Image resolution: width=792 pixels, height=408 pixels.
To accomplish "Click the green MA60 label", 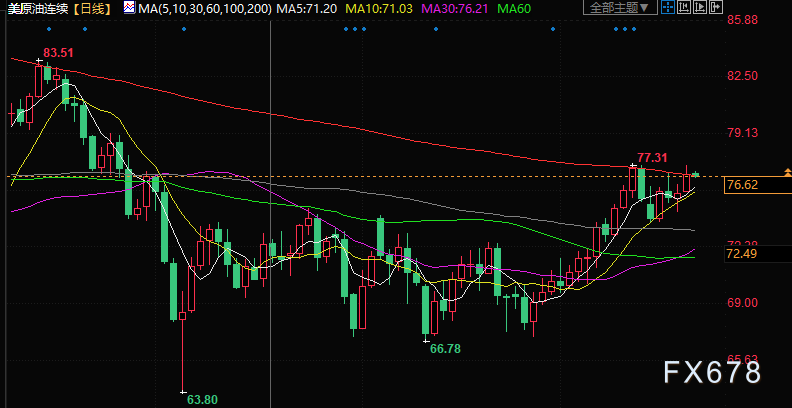I will (x=514, y=8).
